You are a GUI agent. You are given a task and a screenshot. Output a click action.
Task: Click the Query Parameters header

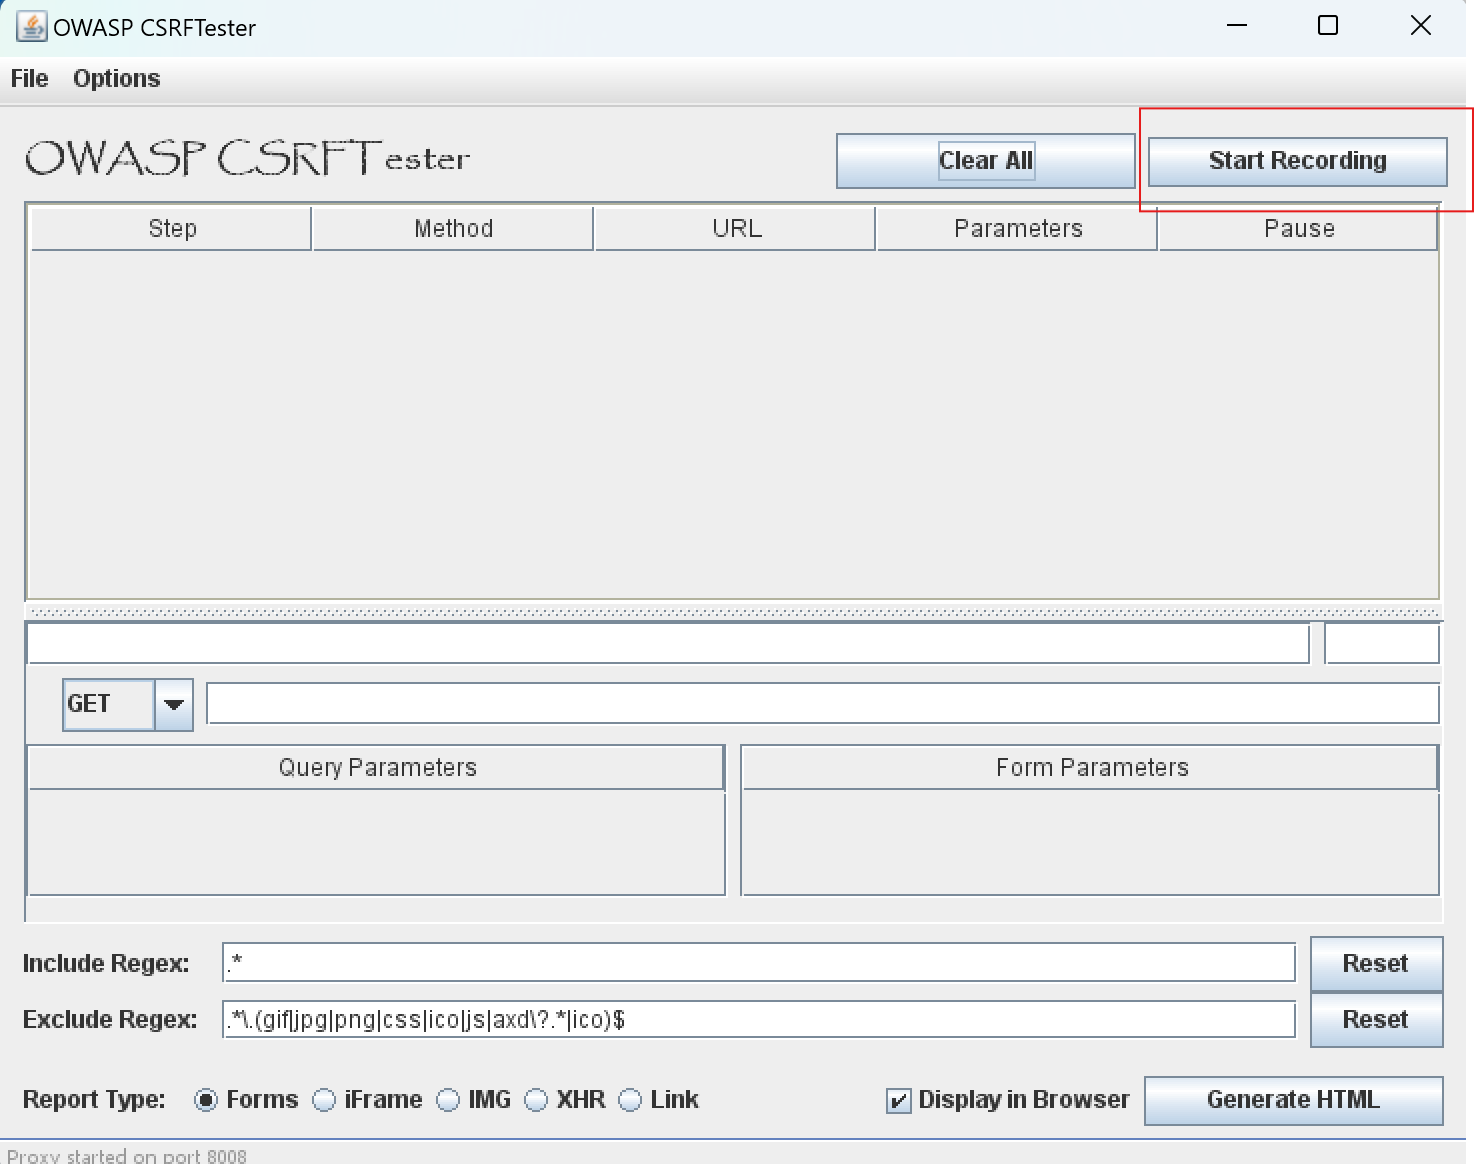click(x=377, y=767)
